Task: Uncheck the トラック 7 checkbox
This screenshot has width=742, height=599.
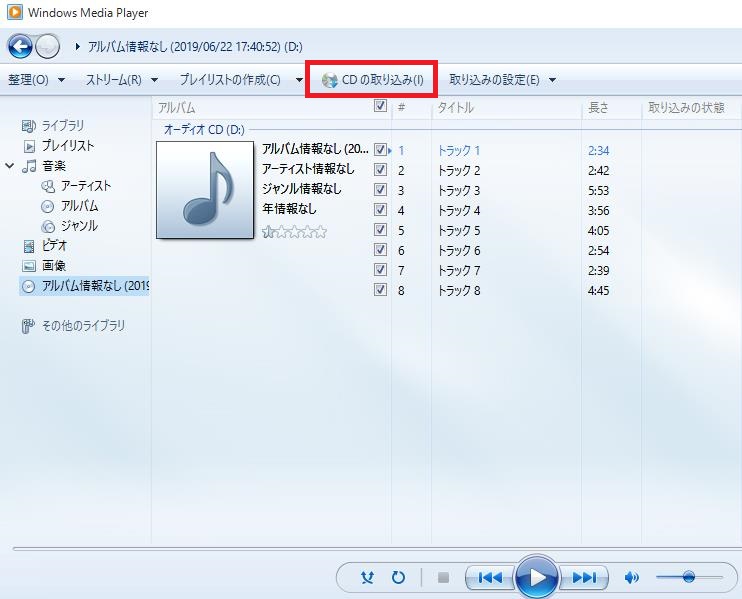Action: coord(380,270)
